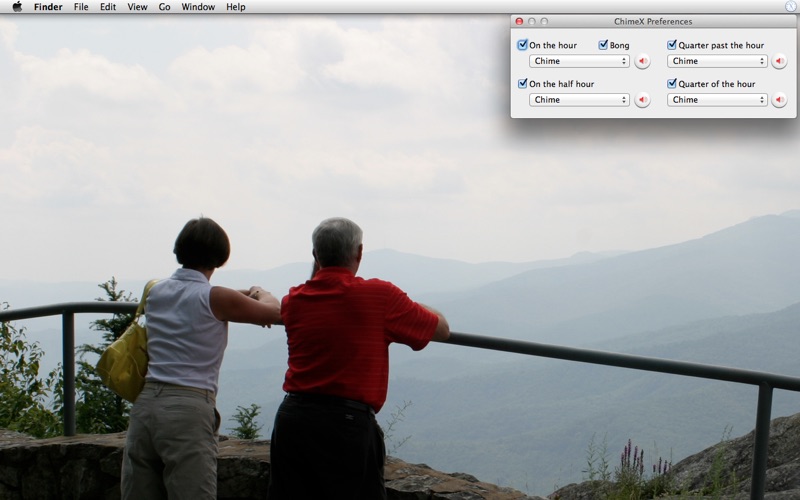800x500 pixels.
Task: Preview the On the half hour sound
Action: [x=642, y=100]
